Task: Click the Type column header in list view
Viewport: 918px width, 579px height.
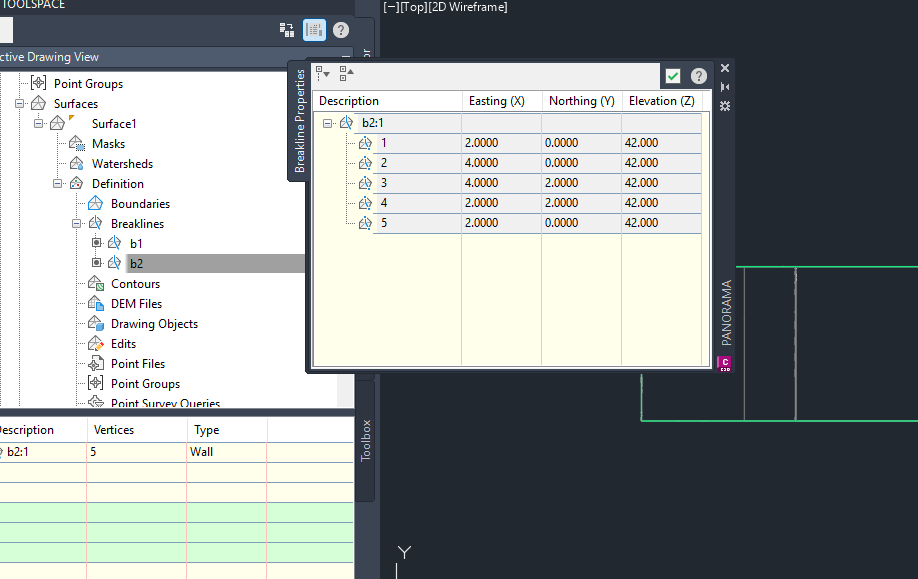Action: (227, 430)
